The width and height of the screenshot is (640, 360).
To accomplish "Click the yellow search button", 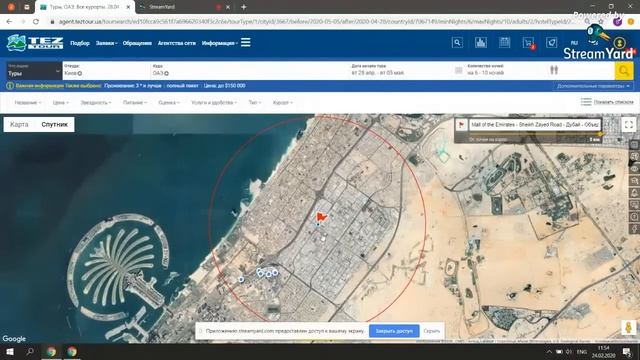I will pyautogui.click(x=624, y=71).
